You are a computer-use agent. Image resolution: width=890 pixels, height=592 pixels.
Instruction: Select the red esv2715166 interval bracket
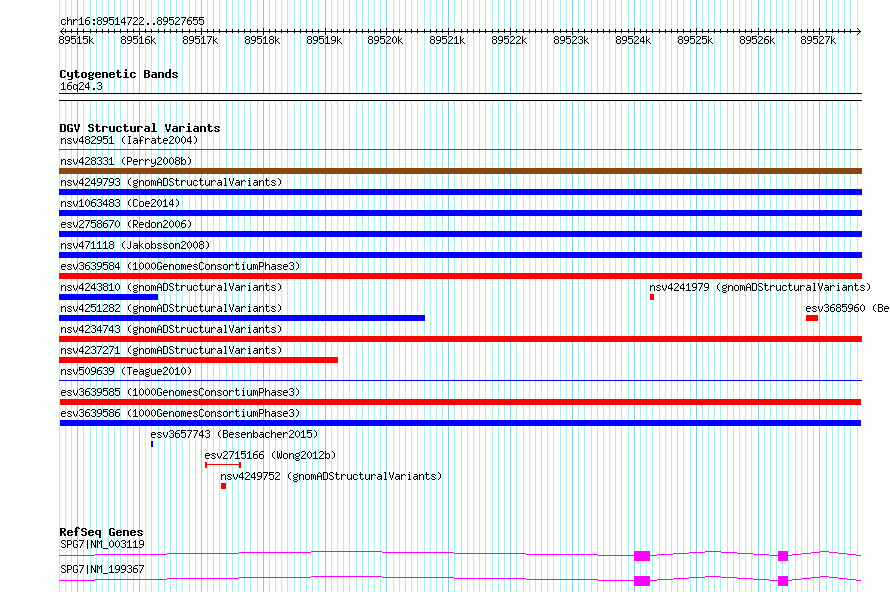click(223, 465)
